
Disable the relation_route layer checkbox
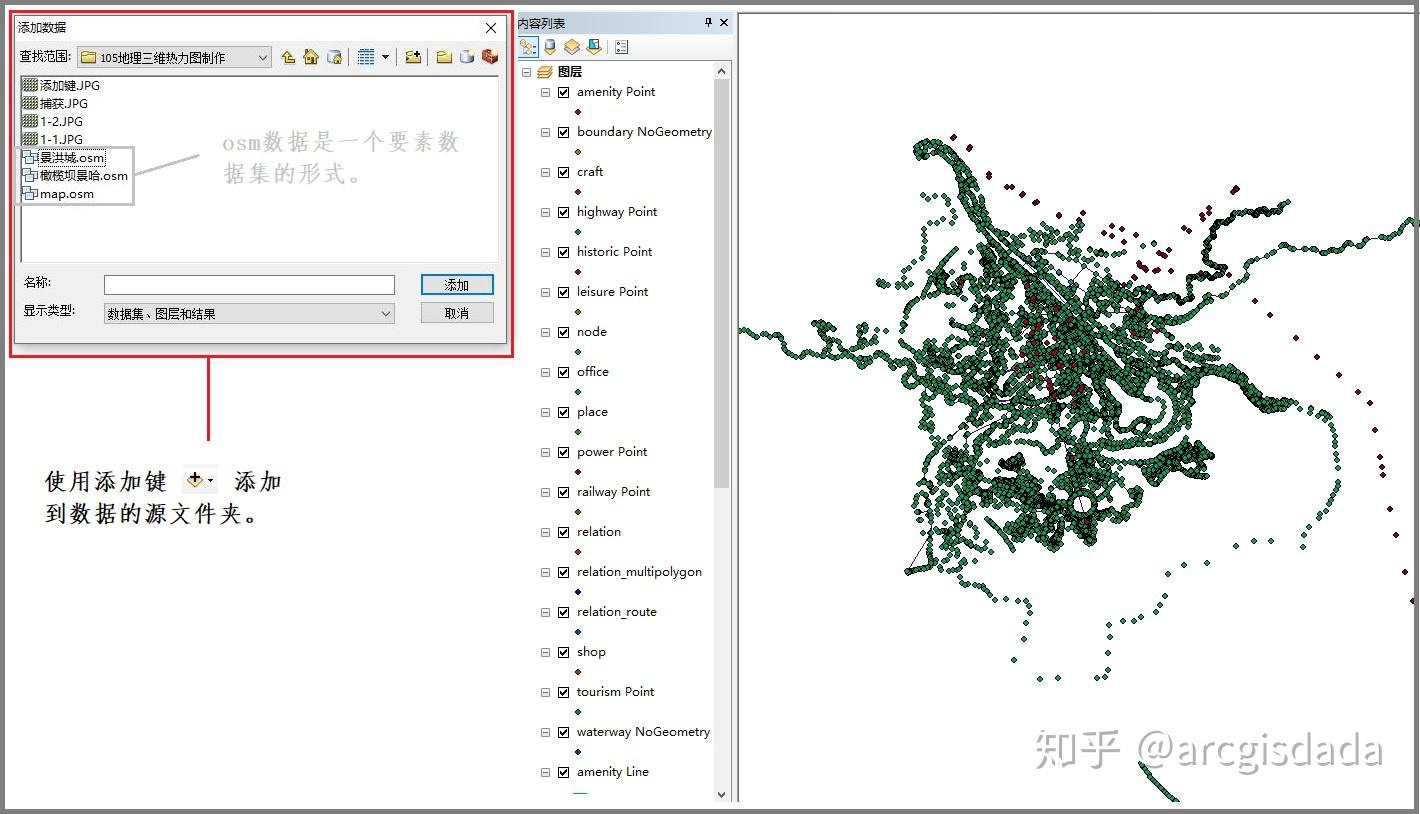564,612
